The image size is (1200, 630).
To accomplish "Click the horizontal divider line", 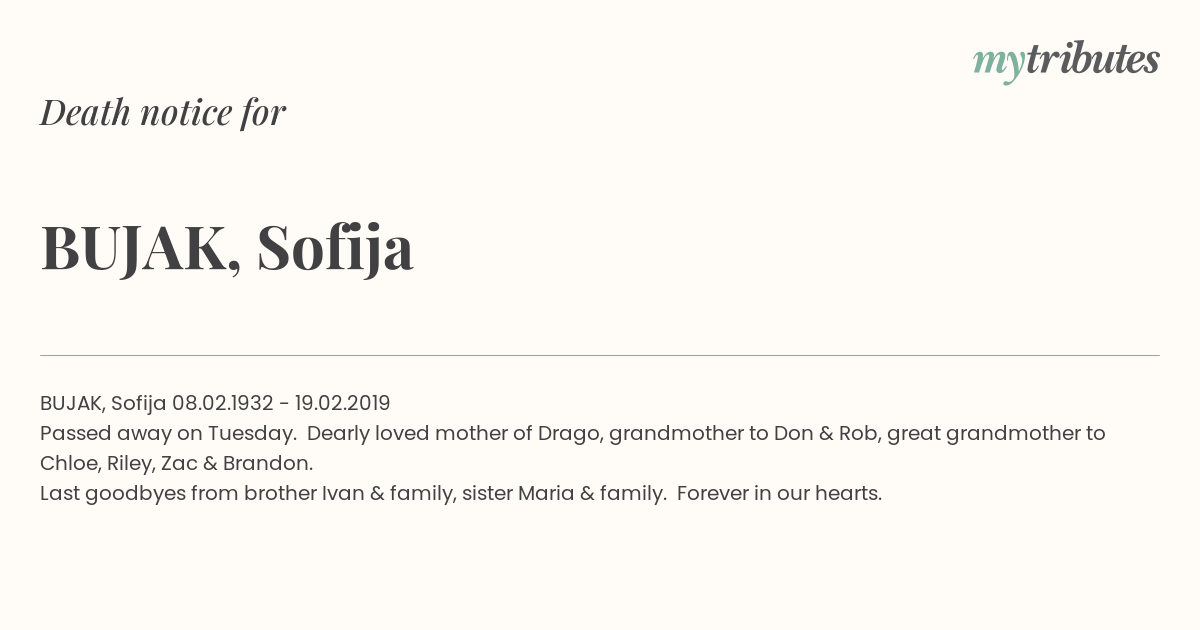I will [x=600, y=355].
